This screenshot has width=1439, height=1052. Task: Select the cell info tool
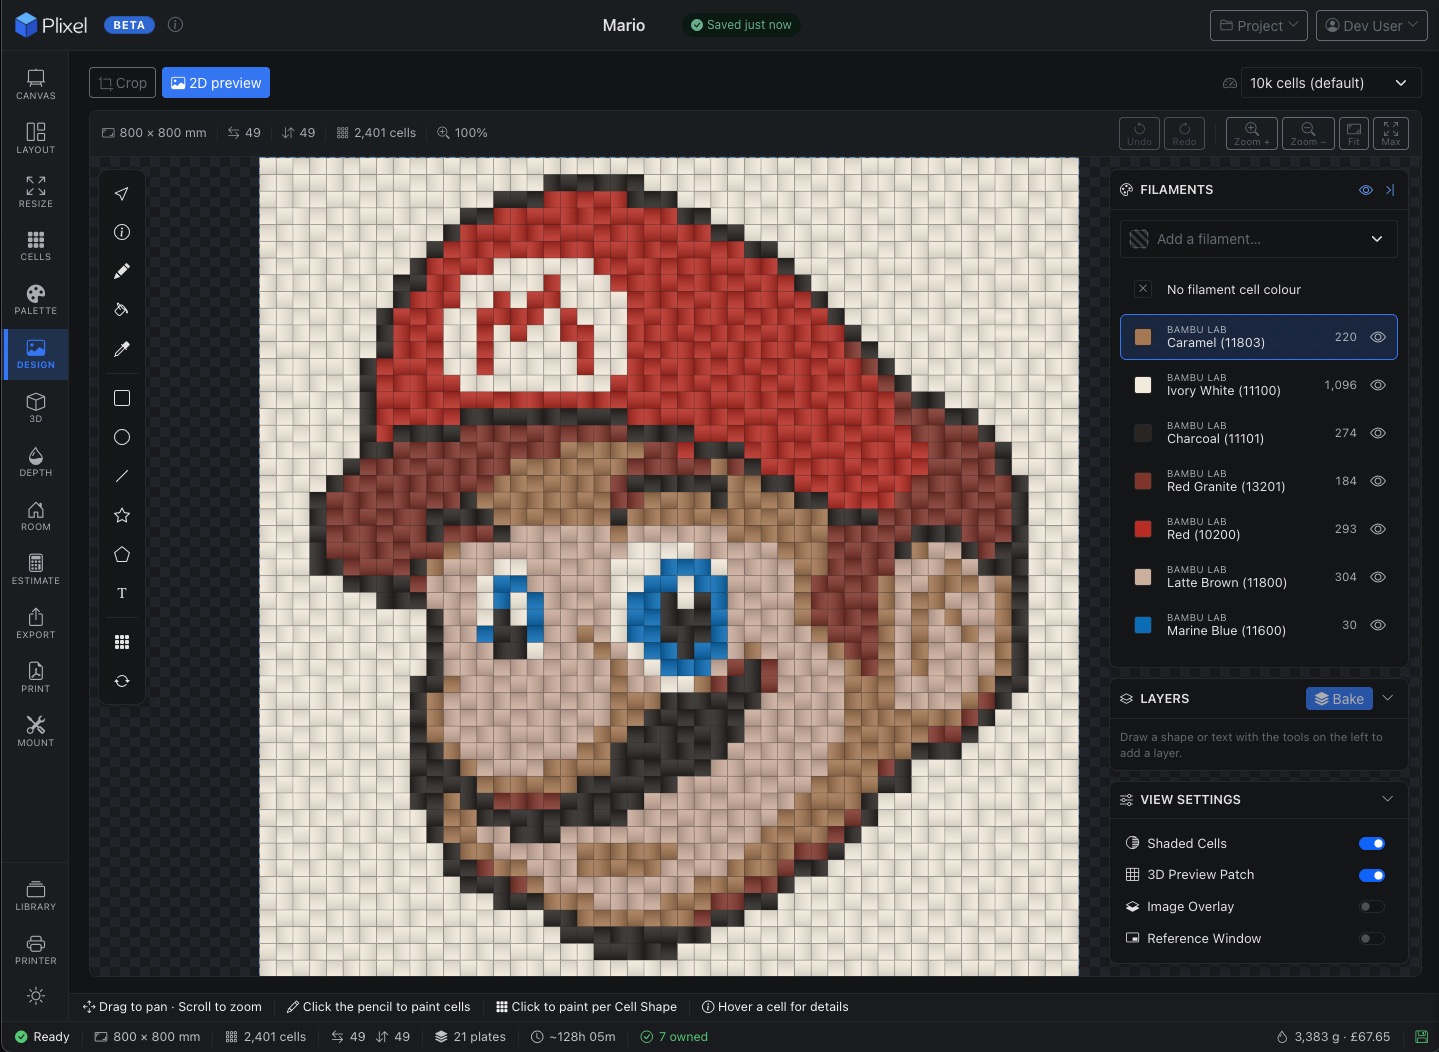(x=122, y=232)
